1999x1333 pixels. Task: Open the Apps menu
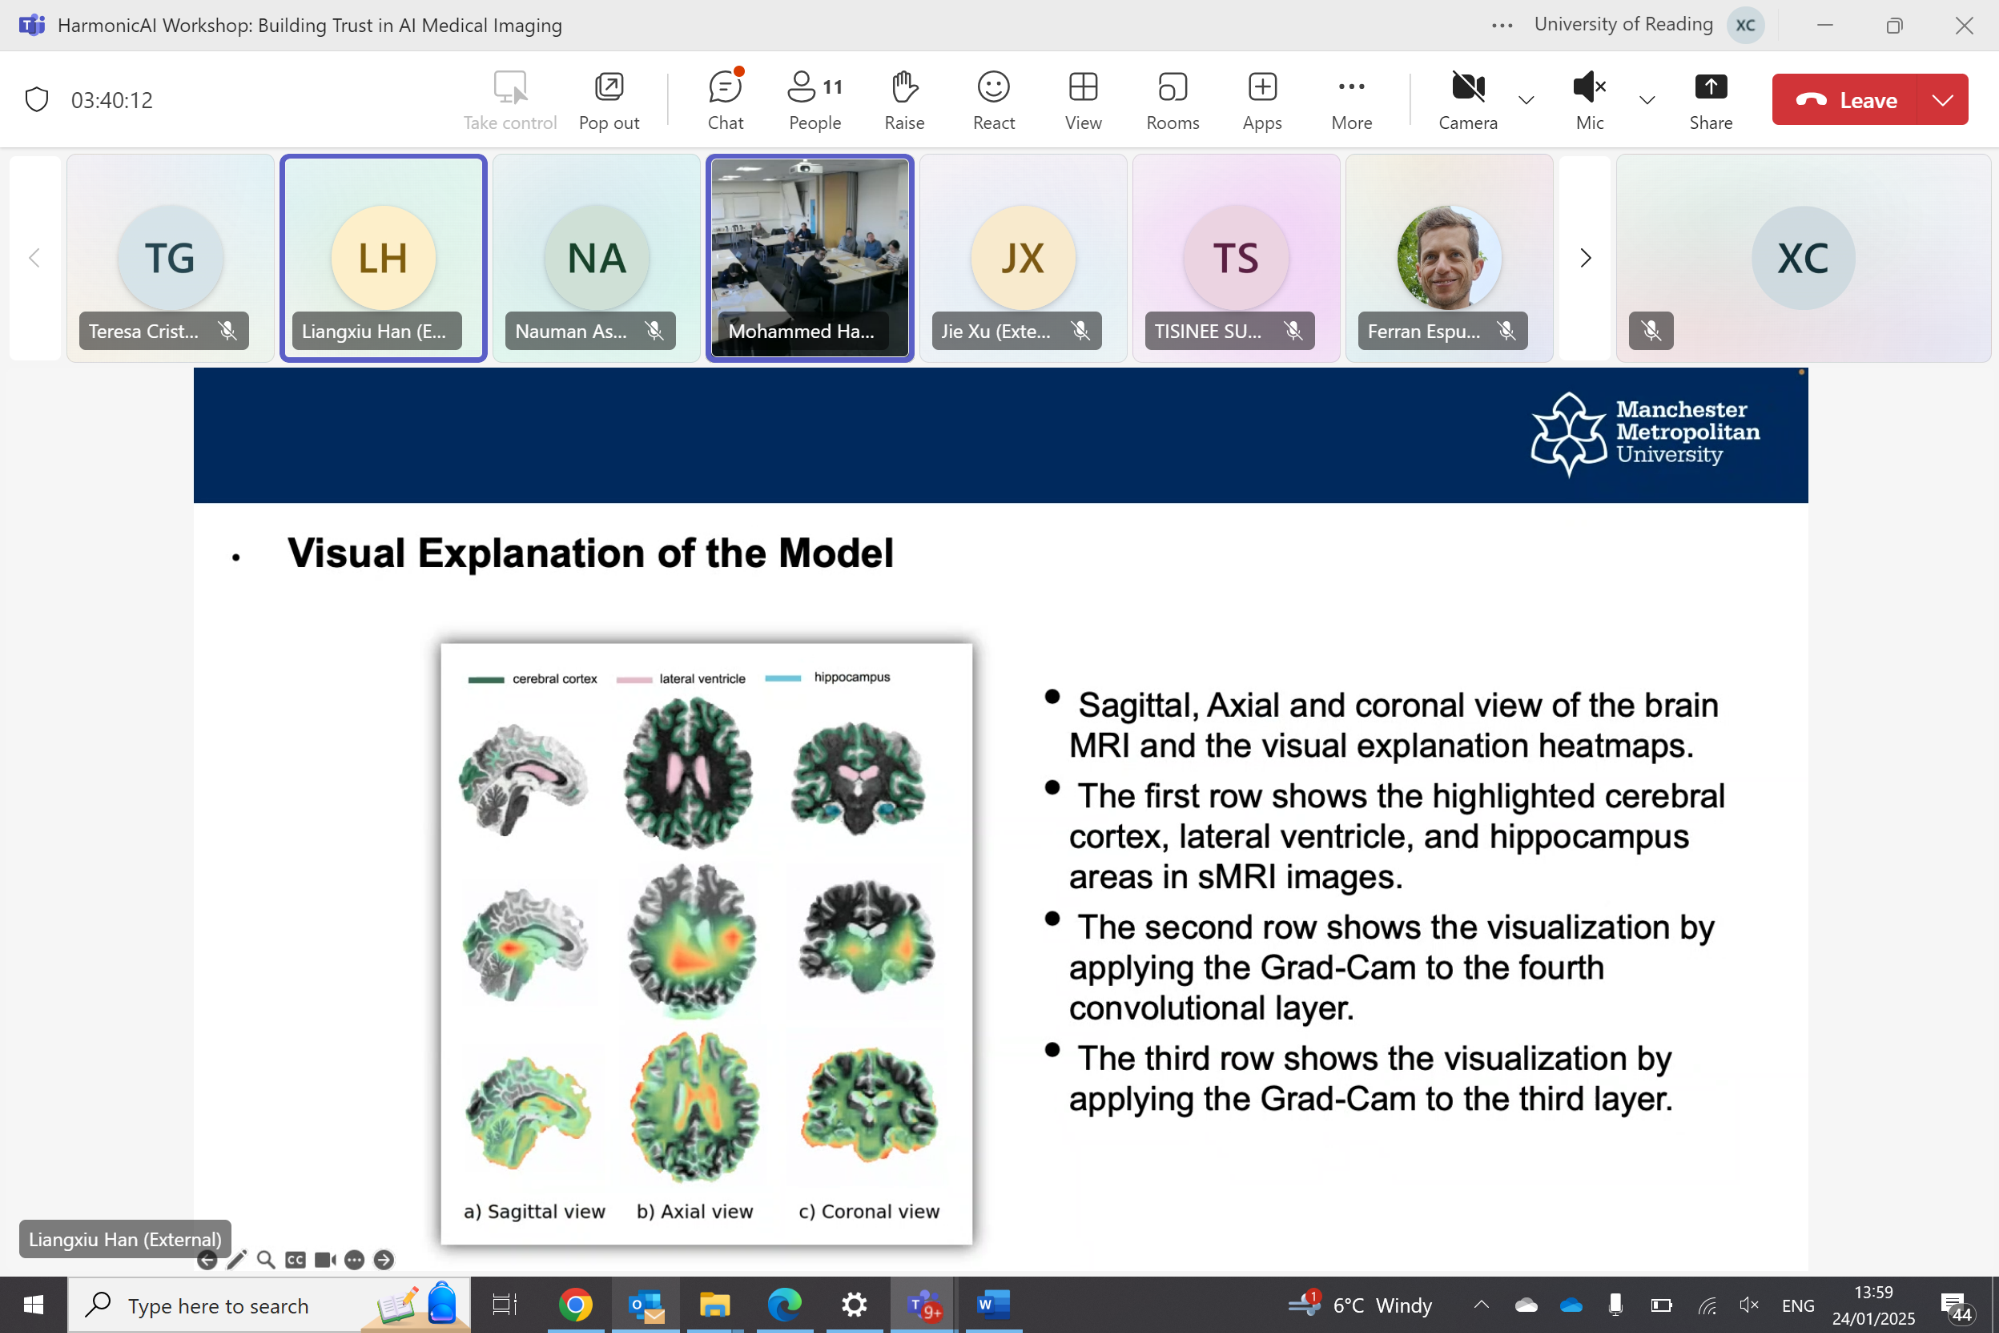click(x=1262, y=100)
